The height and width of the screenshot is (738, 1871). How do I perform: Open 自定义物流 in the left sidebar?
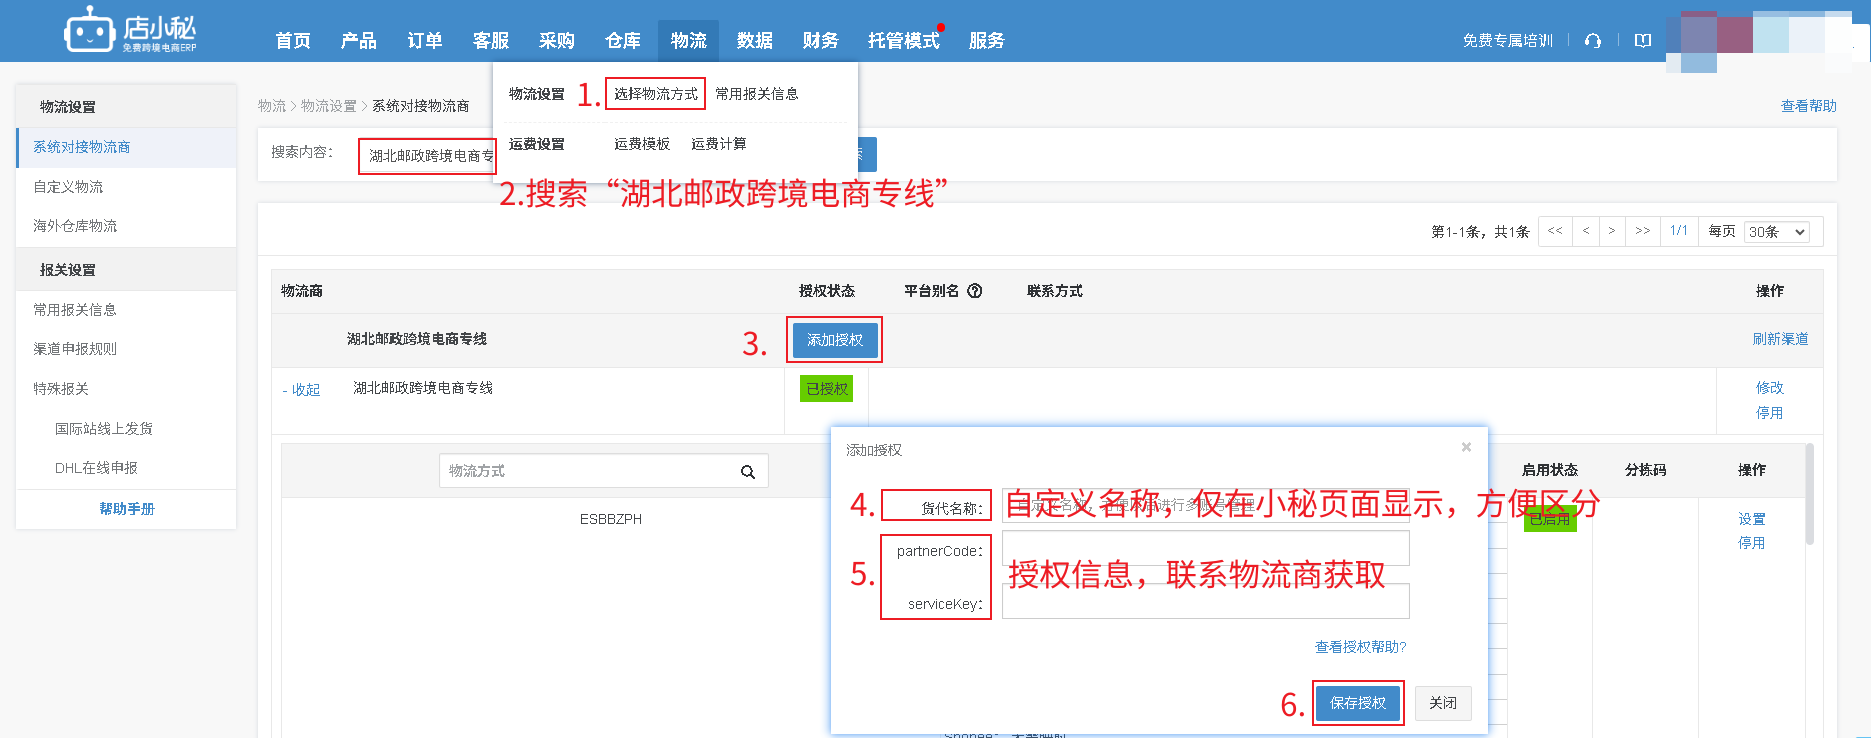(x=68, y=187)
